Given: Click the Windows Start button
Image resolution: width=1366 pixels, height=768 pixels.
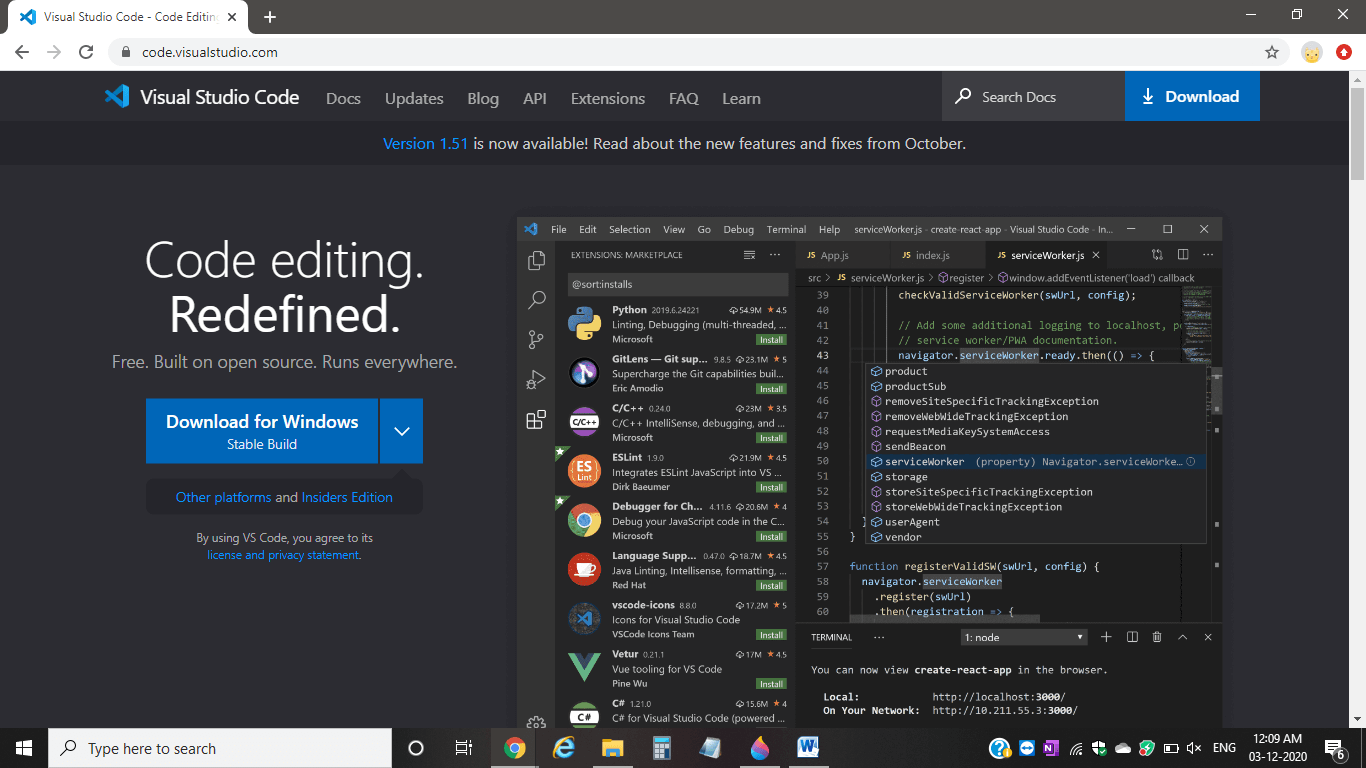Looking at the screenshot, I should [24, 748].
